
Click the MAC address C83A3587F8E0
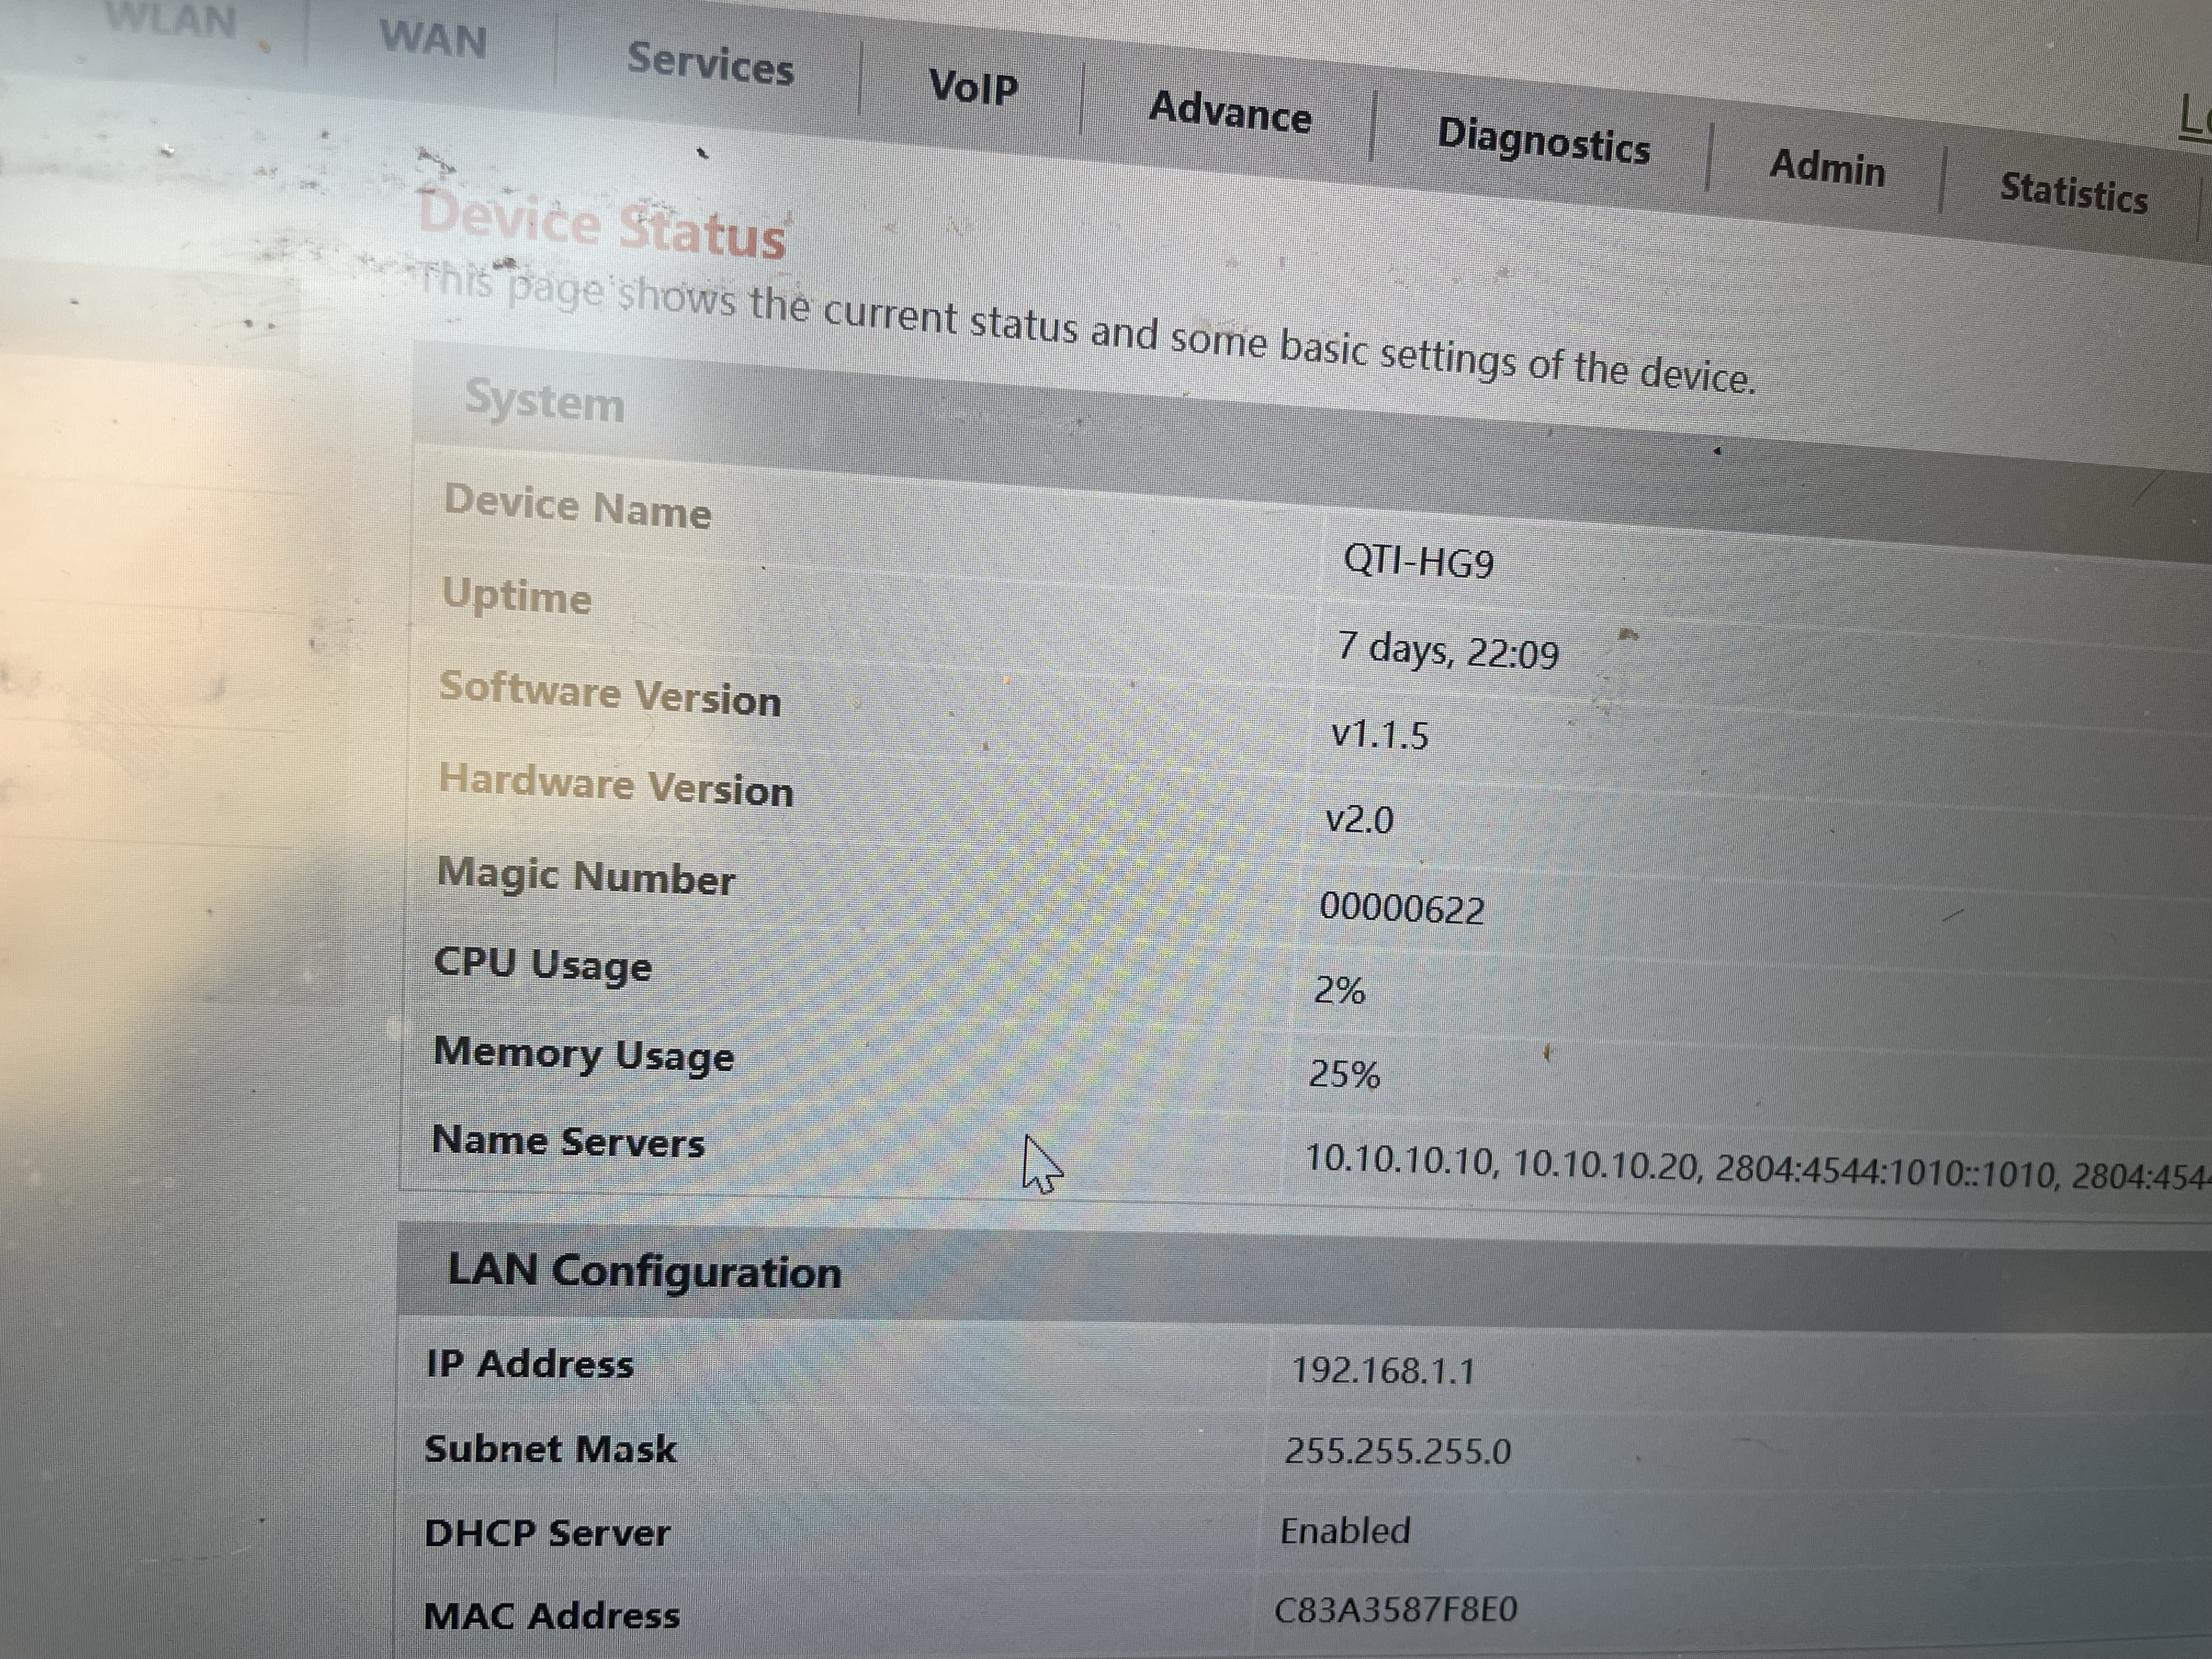click(1395, 1610)
